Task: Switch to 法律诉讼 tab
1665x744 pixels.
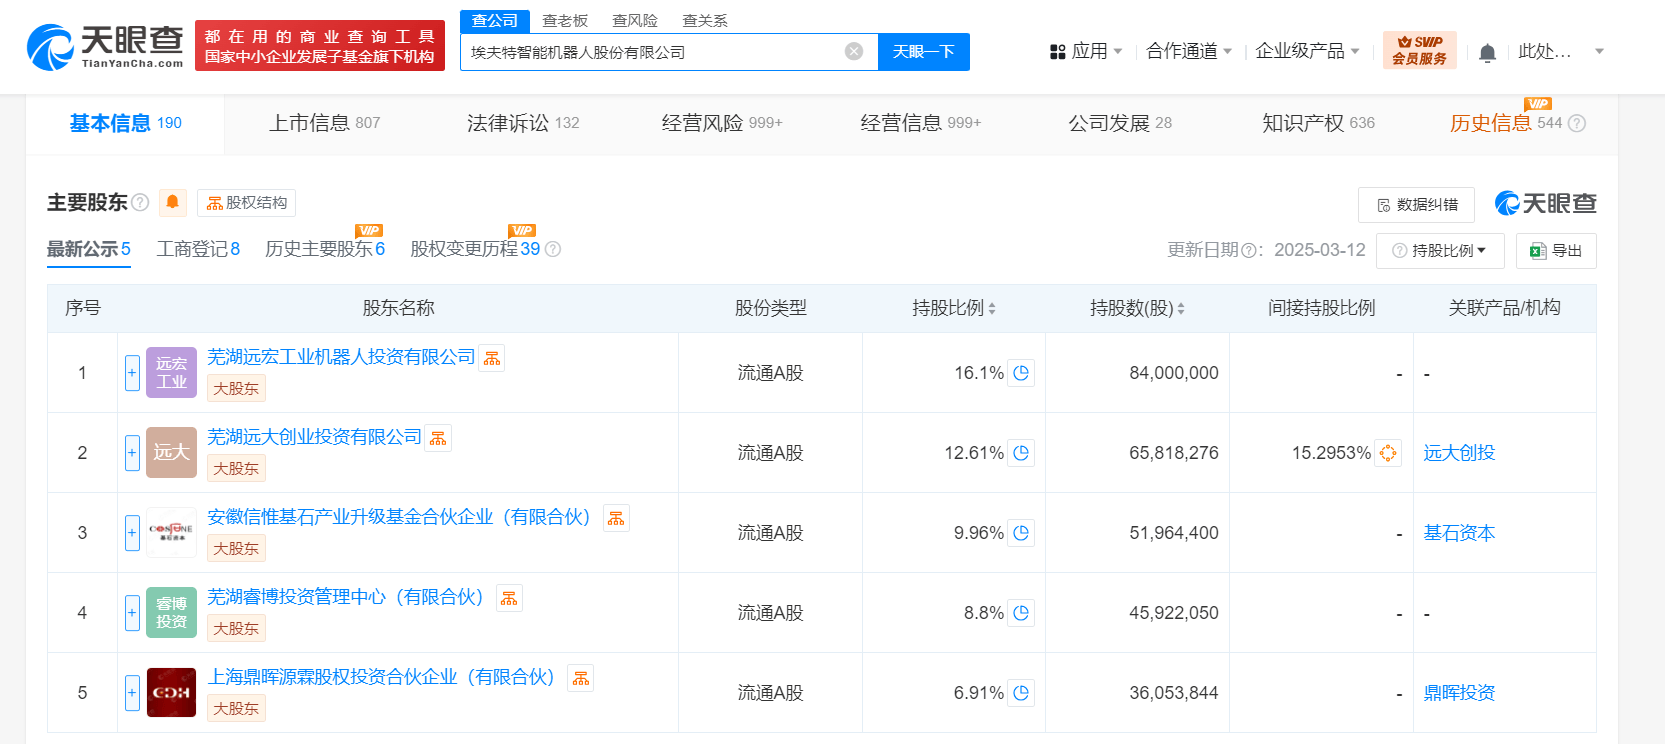Action: [523, 123]
